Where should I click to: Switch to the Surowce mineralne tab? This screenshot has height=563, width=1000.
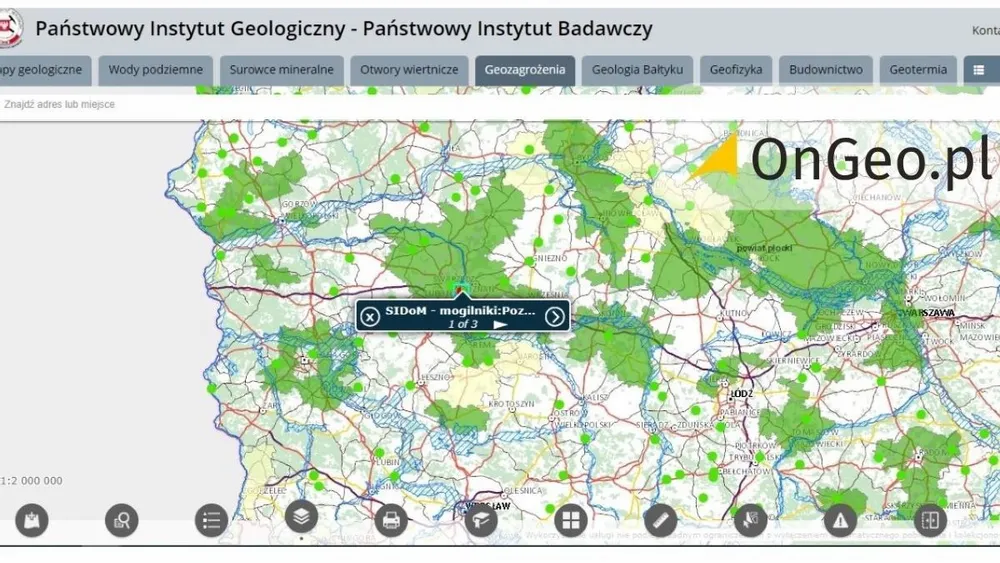(x=281, y=70)
